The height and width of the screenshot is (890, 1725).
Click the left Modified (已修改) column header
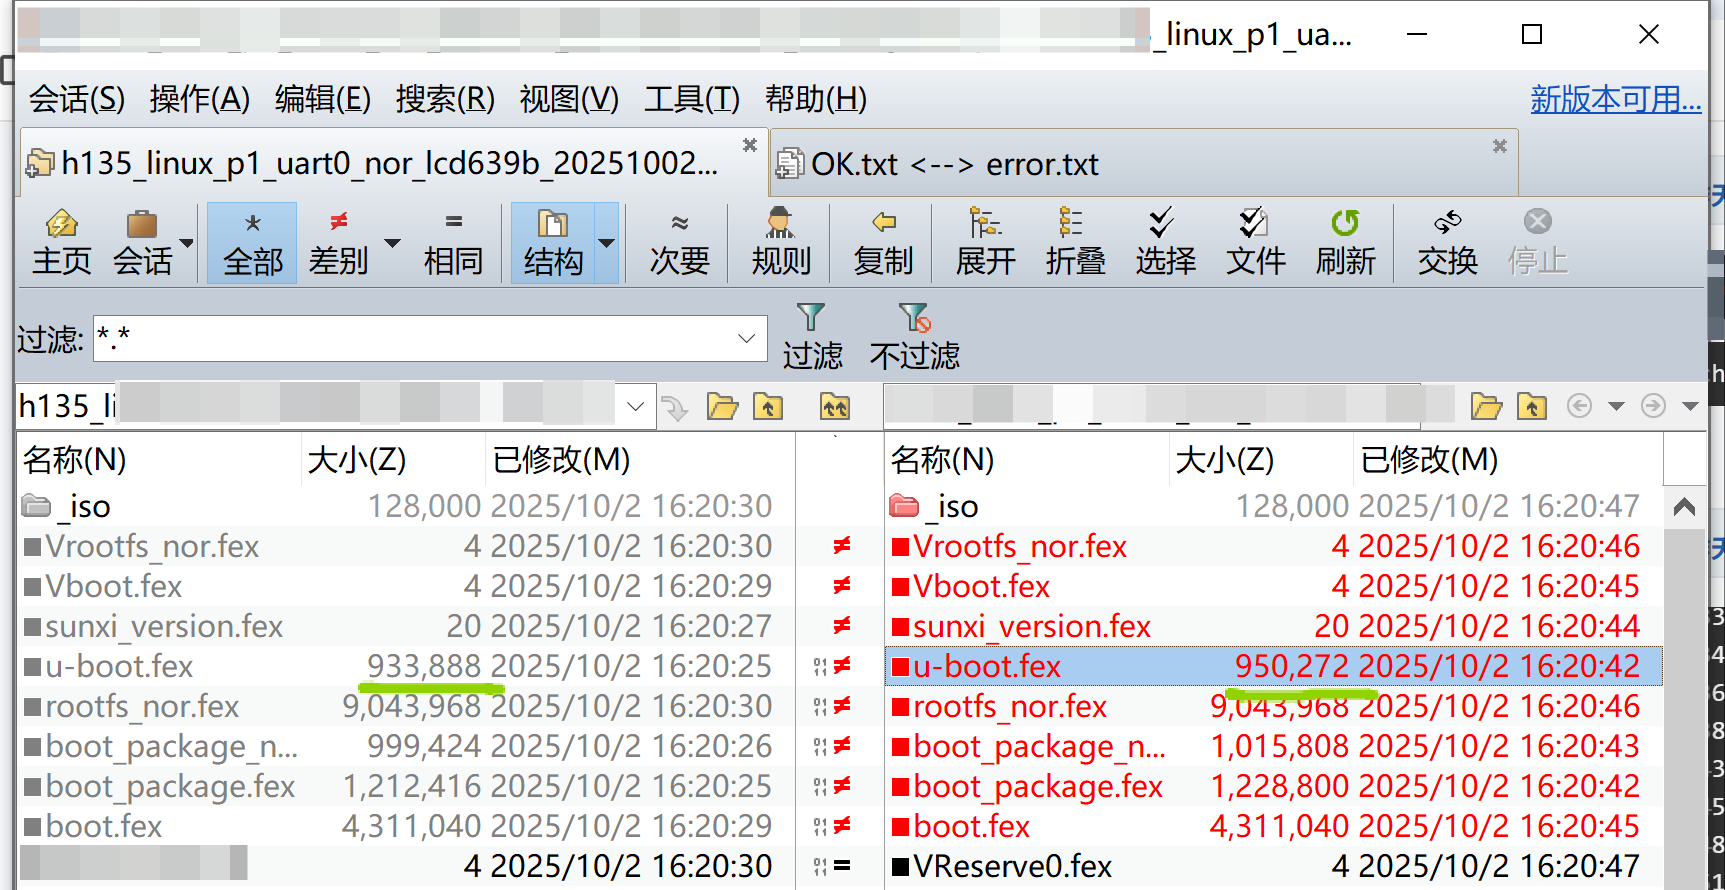(x=561, y=460)
